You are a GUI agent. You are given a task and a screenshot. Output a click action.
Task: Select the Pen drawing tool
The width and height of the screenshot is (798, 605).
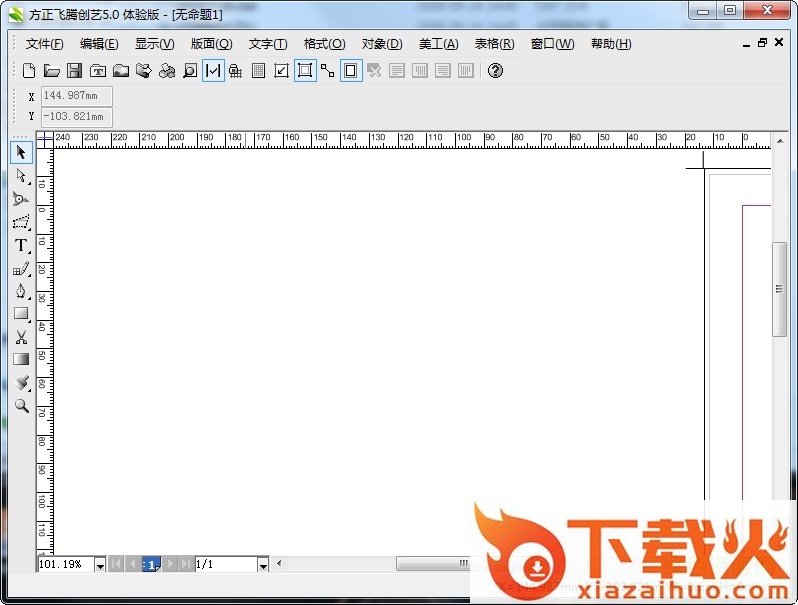coord(21,291)
